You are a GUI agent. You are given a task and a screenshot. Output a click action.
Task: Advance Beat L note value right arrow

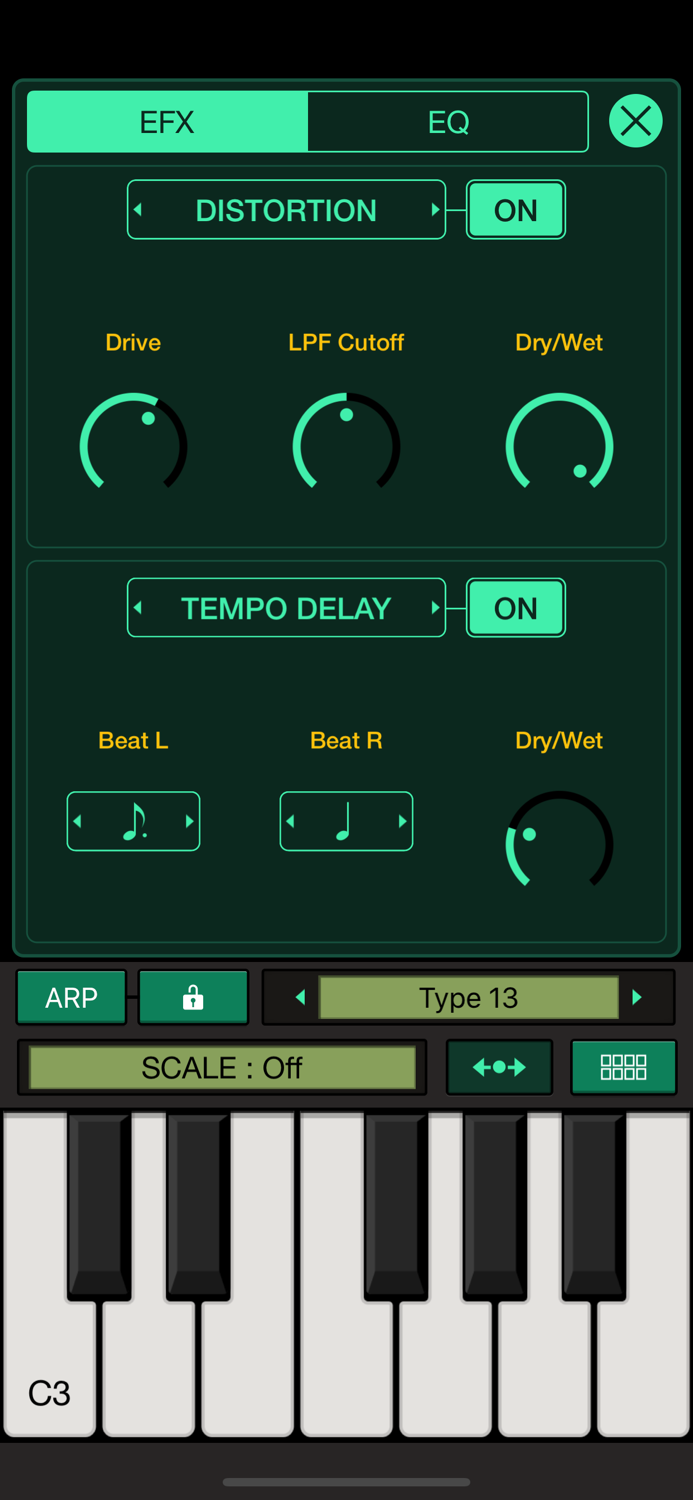click(x=190, y=821)
